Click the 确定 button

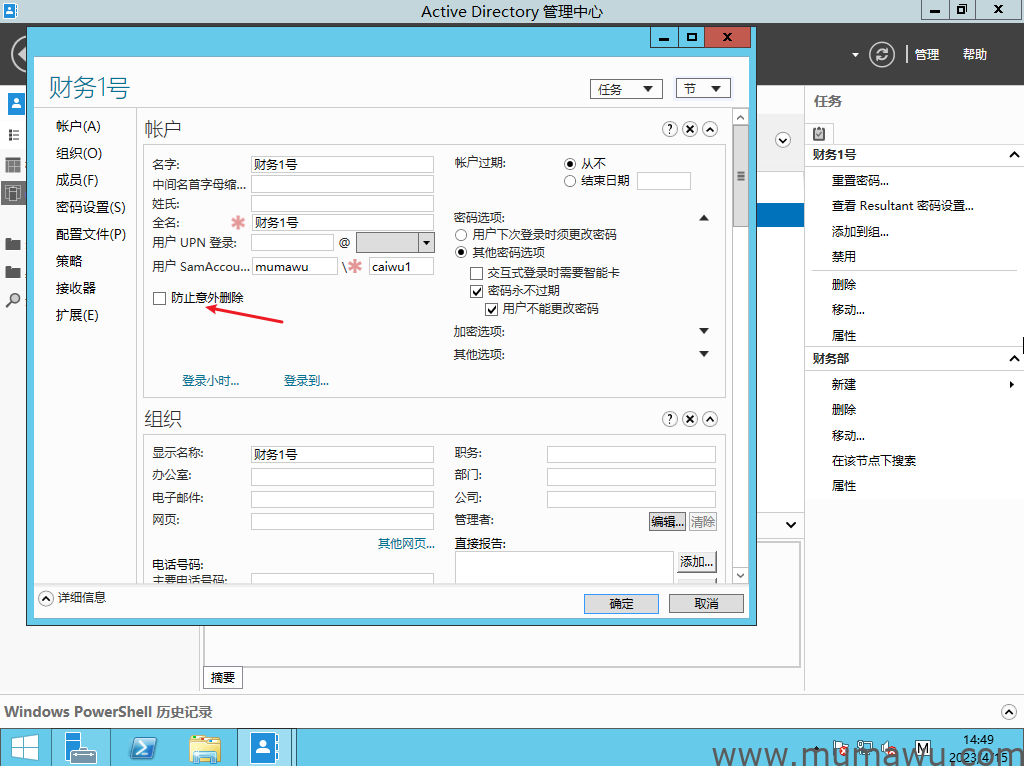point(621,603)
